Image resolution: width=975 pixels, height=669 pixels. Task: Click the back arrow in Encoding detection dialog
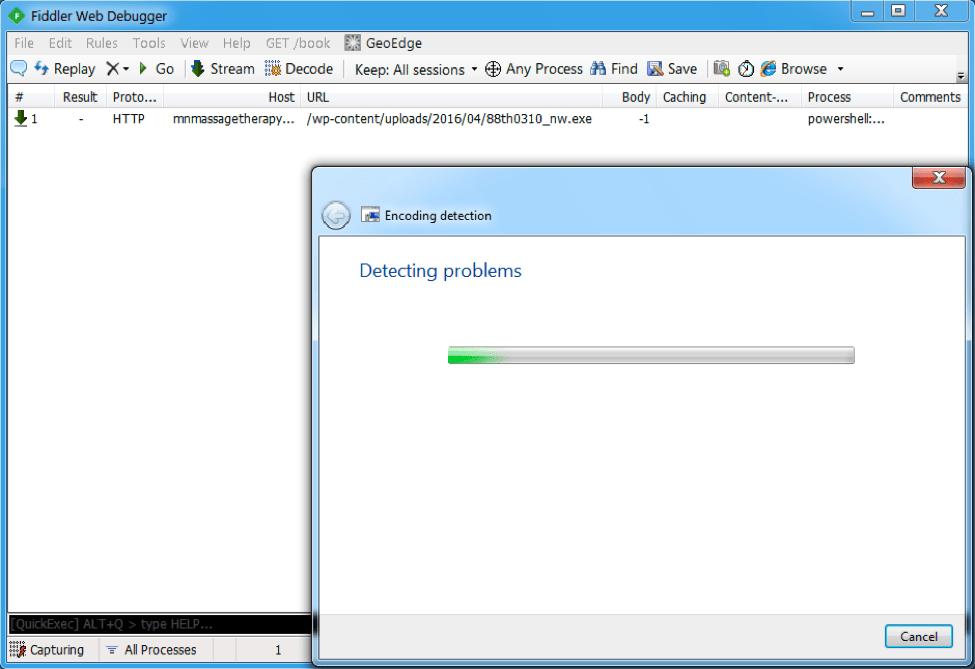pos(336,216)
